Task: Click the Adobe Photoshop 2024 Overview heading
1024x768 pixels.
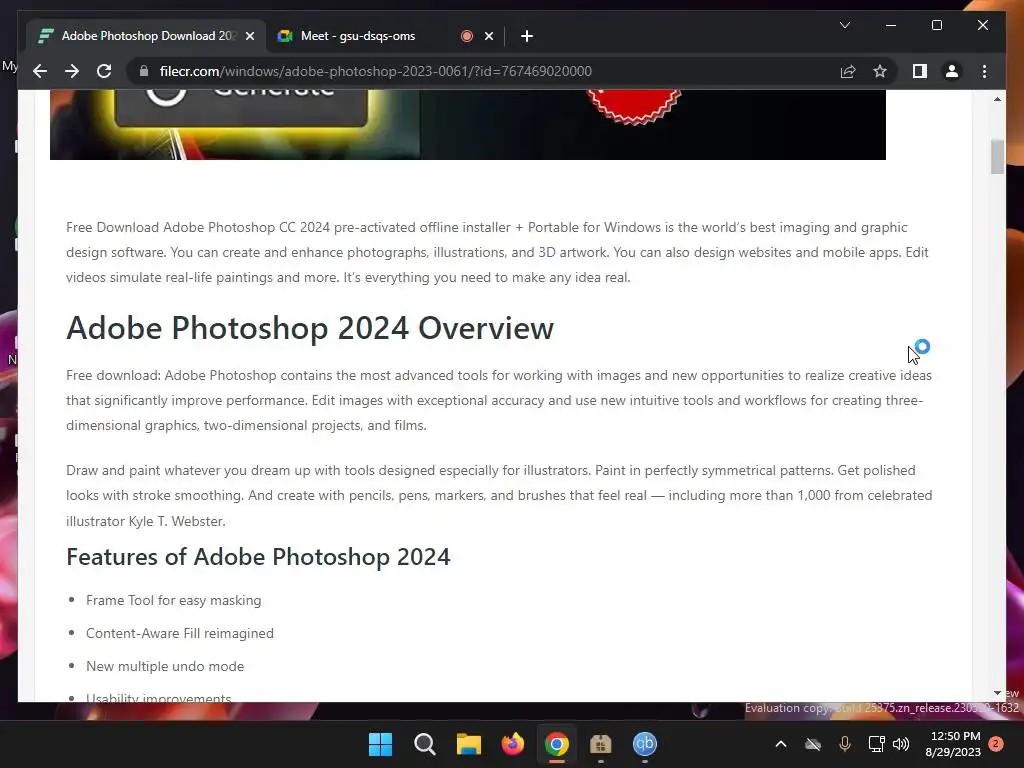Action: point(310,328)
